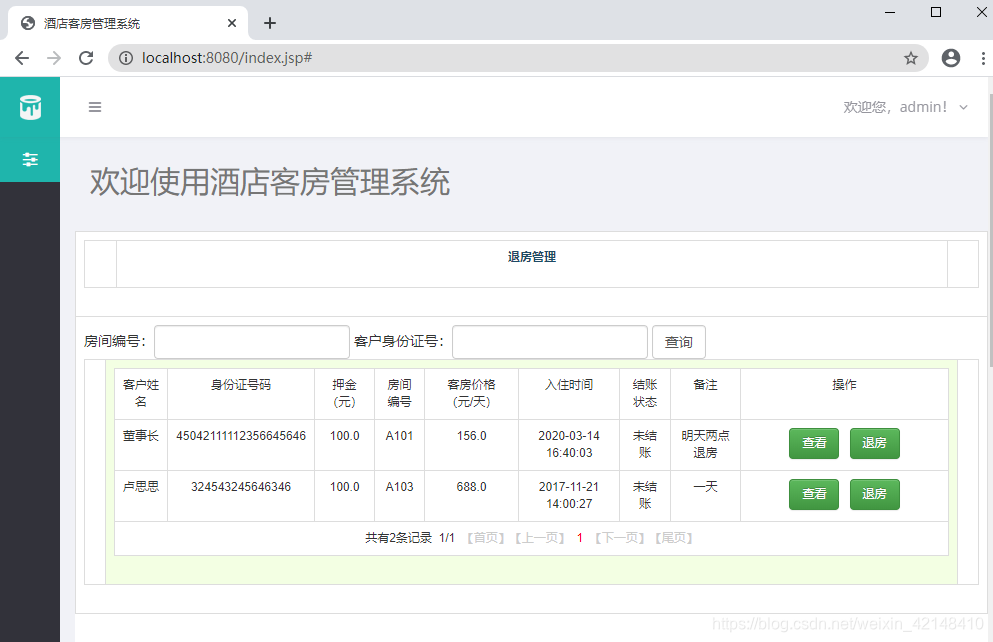Click the 退房管理 heading
Image resolution: width=993 pixels, height=642 pixels.
[532, 257]
